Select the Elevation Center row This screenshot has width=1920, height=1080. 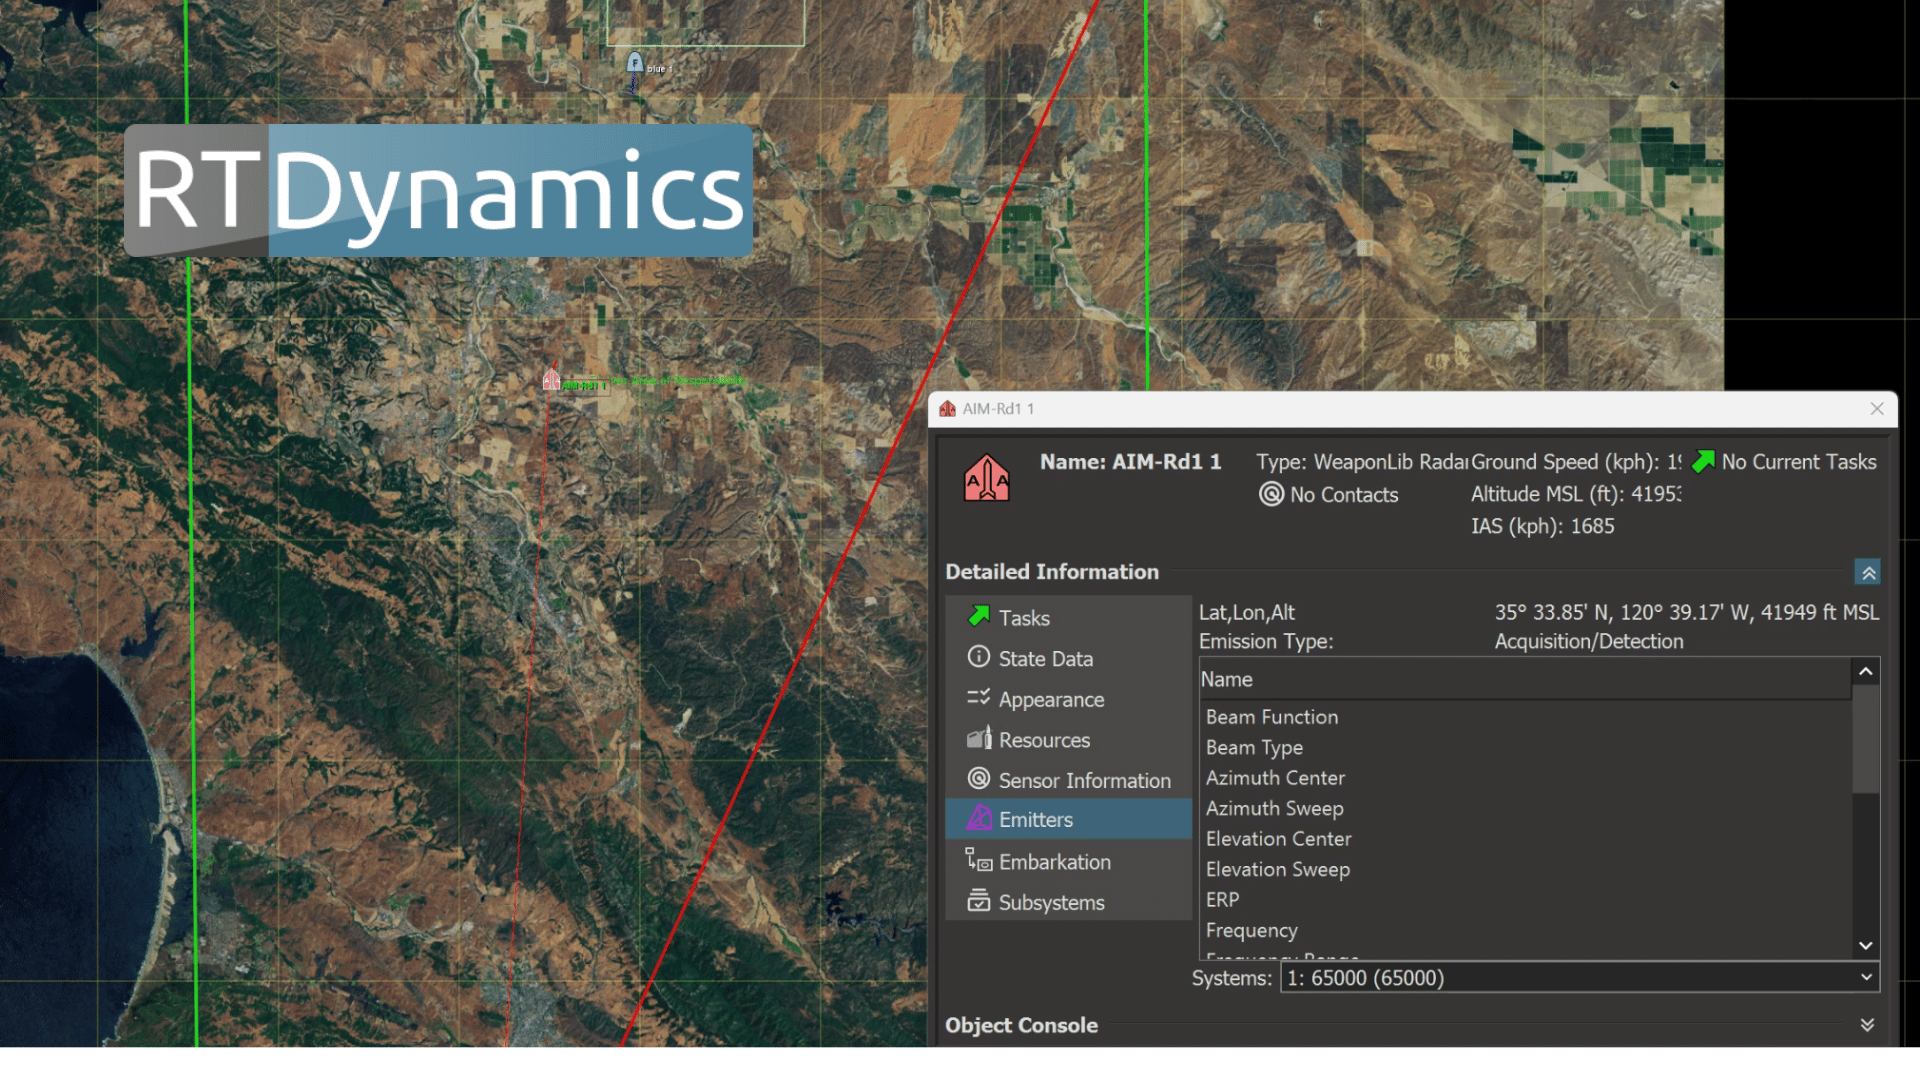coord(1525,839)
